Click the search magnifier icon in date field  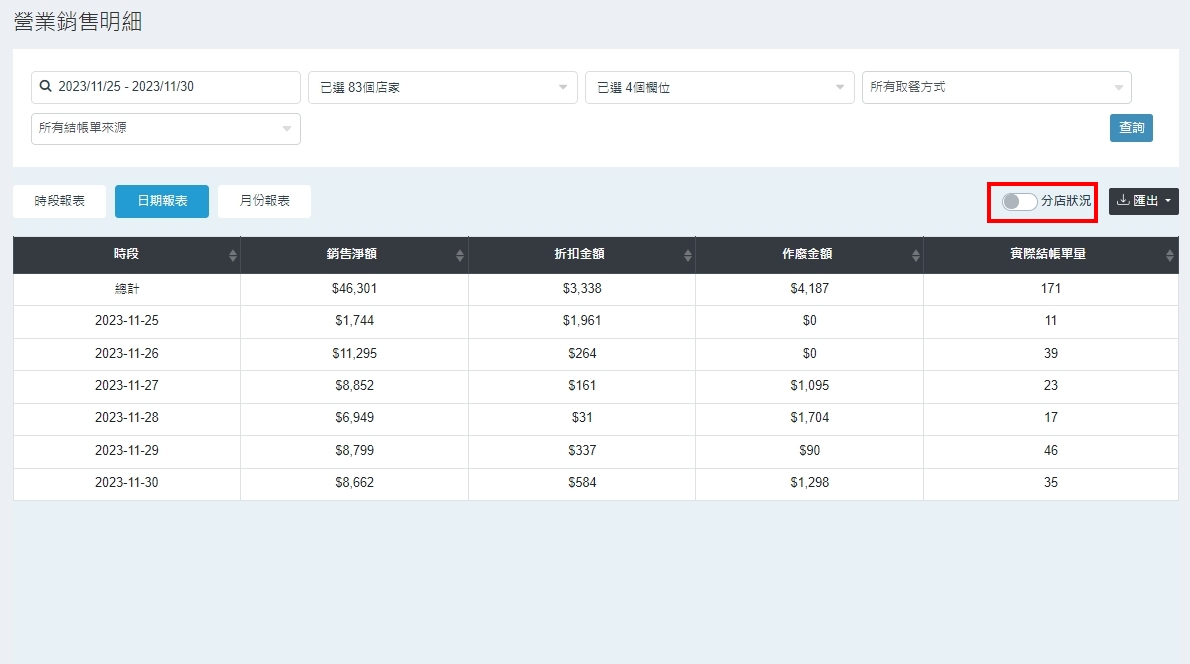tap(45, 87)
